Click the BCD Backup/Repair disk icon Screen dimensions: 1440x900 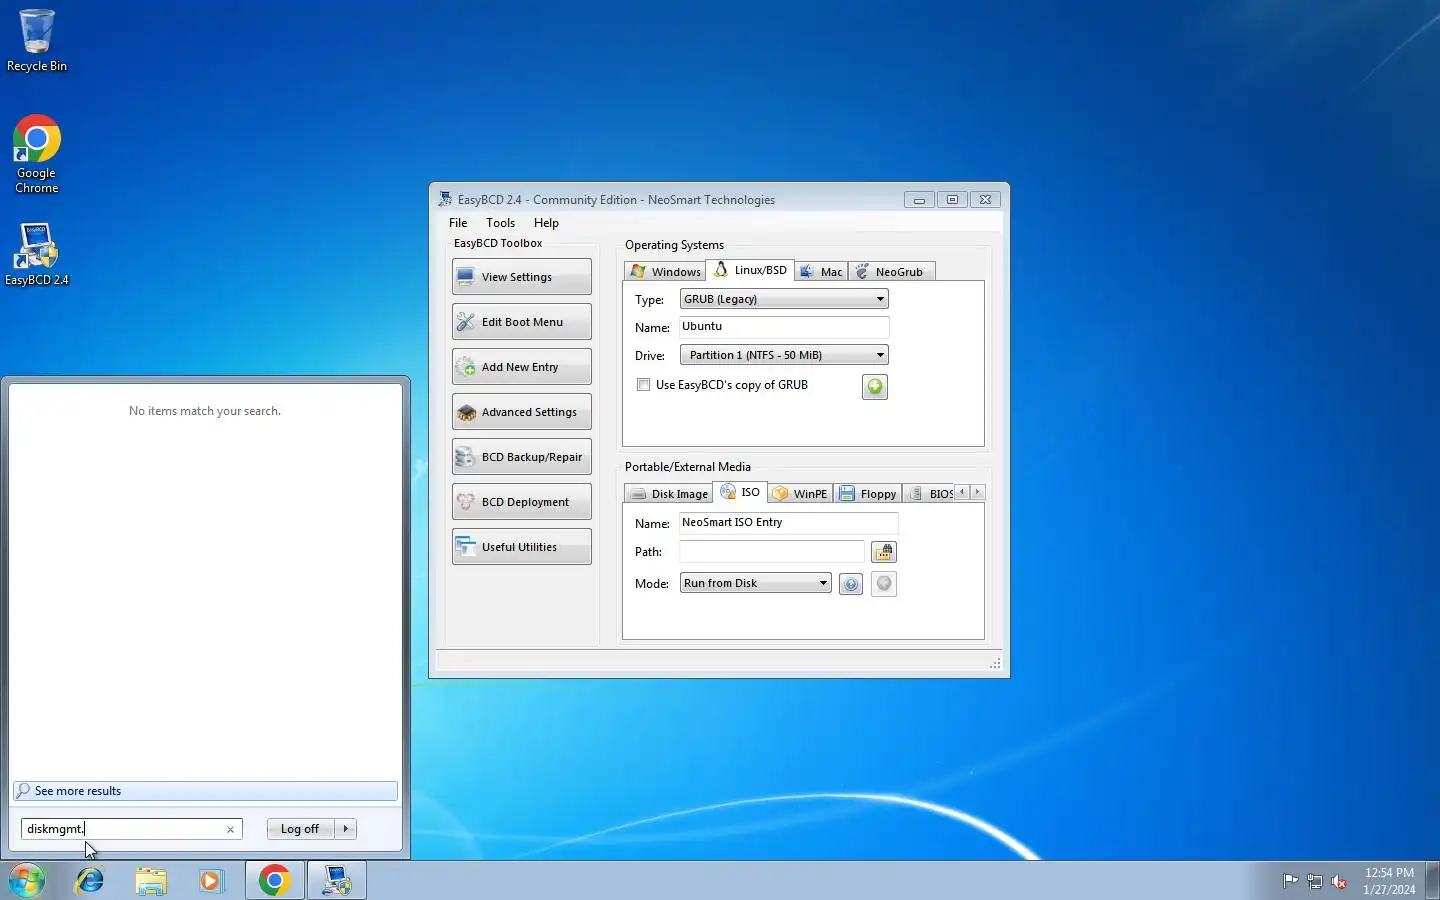[465, 457]
